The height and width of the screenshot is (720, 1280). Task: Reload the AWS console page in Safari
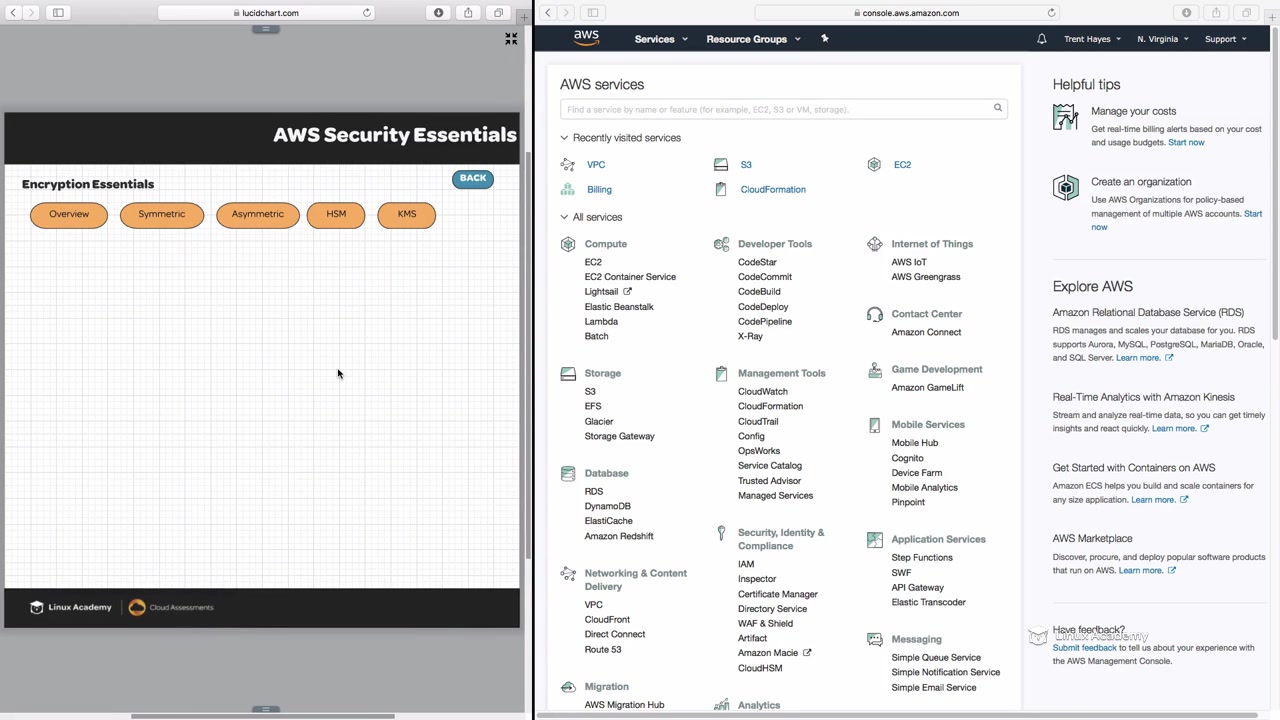[1051, 13]
